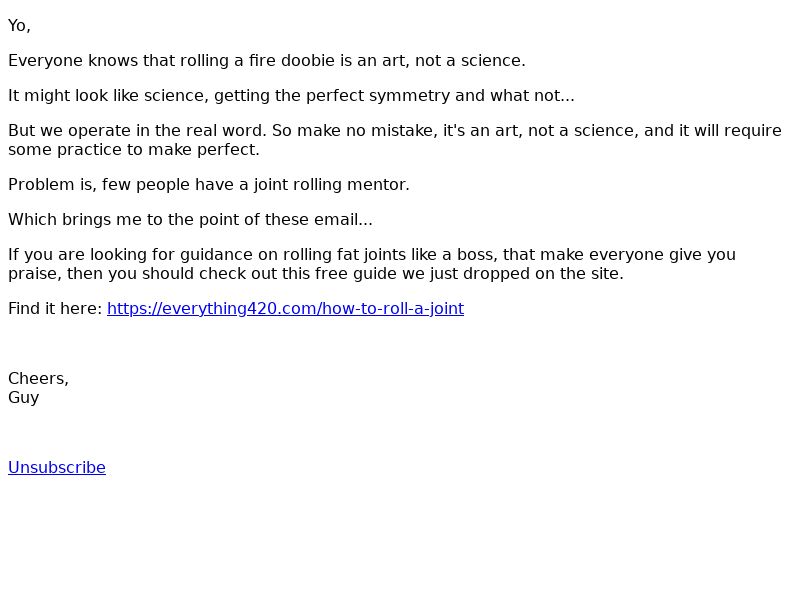This screenshot has width=800, height=600.
Task: Click the Unsubscribe link
Action: pyautogui.click(x=57, y=468)
